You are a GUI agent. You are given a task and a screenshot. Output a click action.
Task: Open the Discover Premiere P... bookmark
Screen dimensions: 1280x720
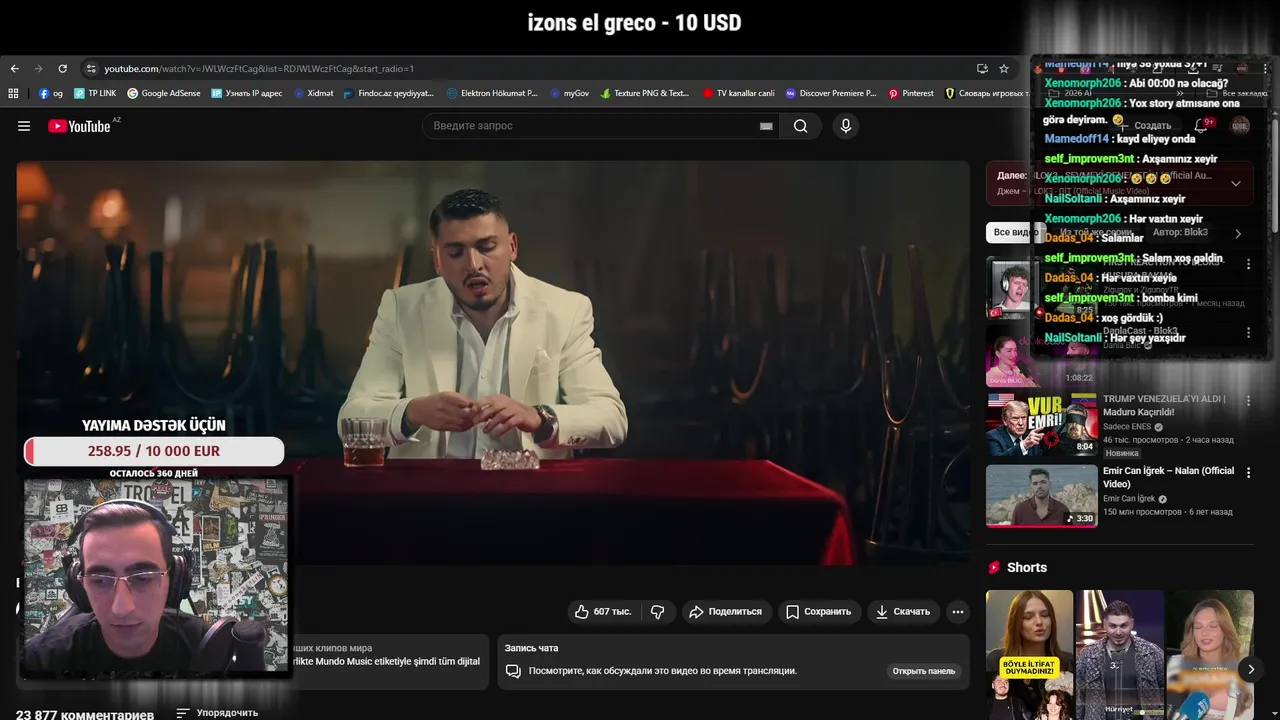(831, 93)
